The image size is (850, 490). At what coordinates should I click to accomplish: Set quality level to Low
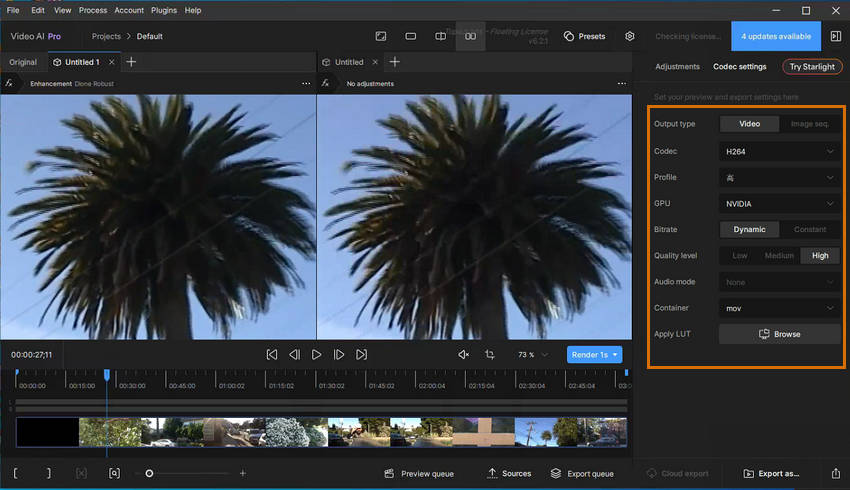pos(739,255)
